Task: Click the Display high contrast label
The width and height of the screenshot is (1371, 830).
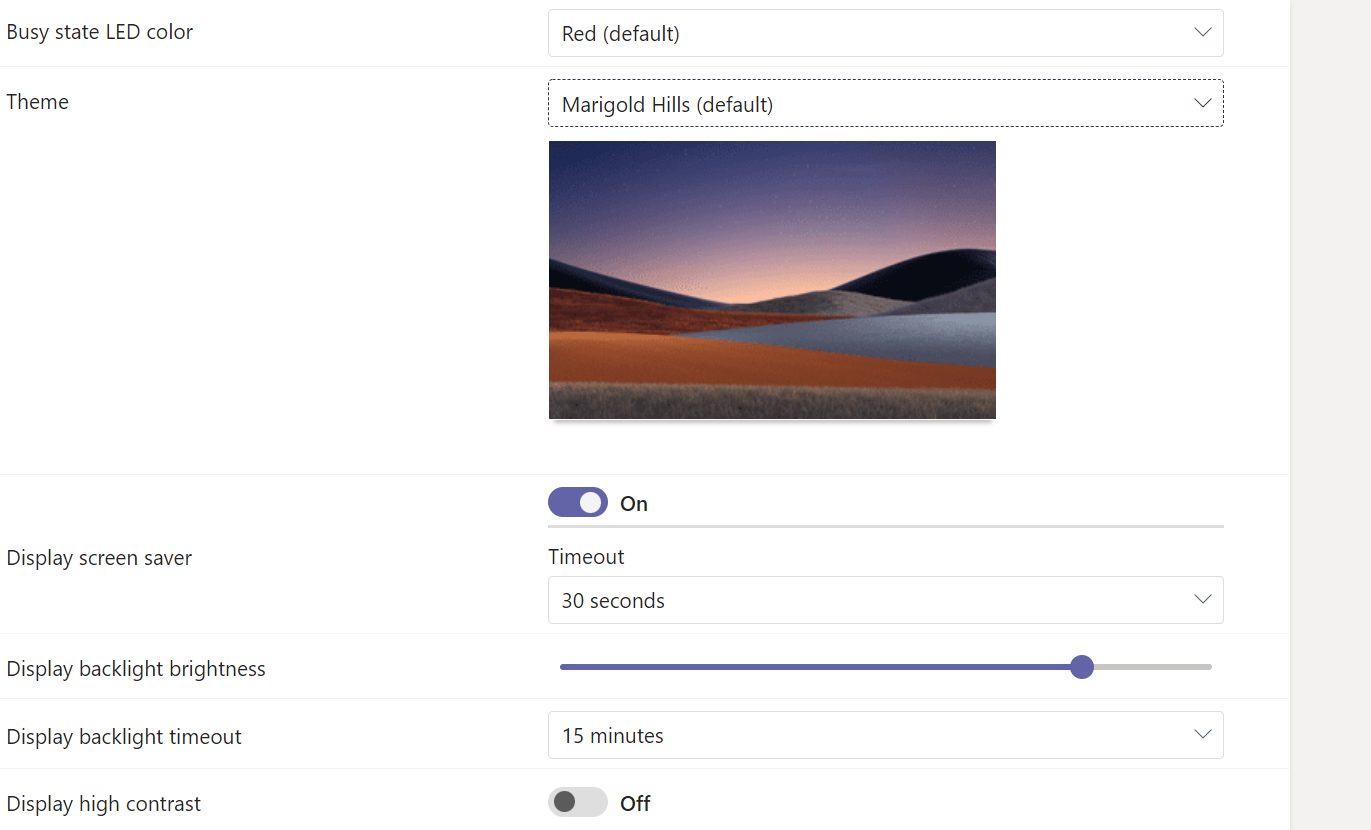Action: (x=104, y=804)
